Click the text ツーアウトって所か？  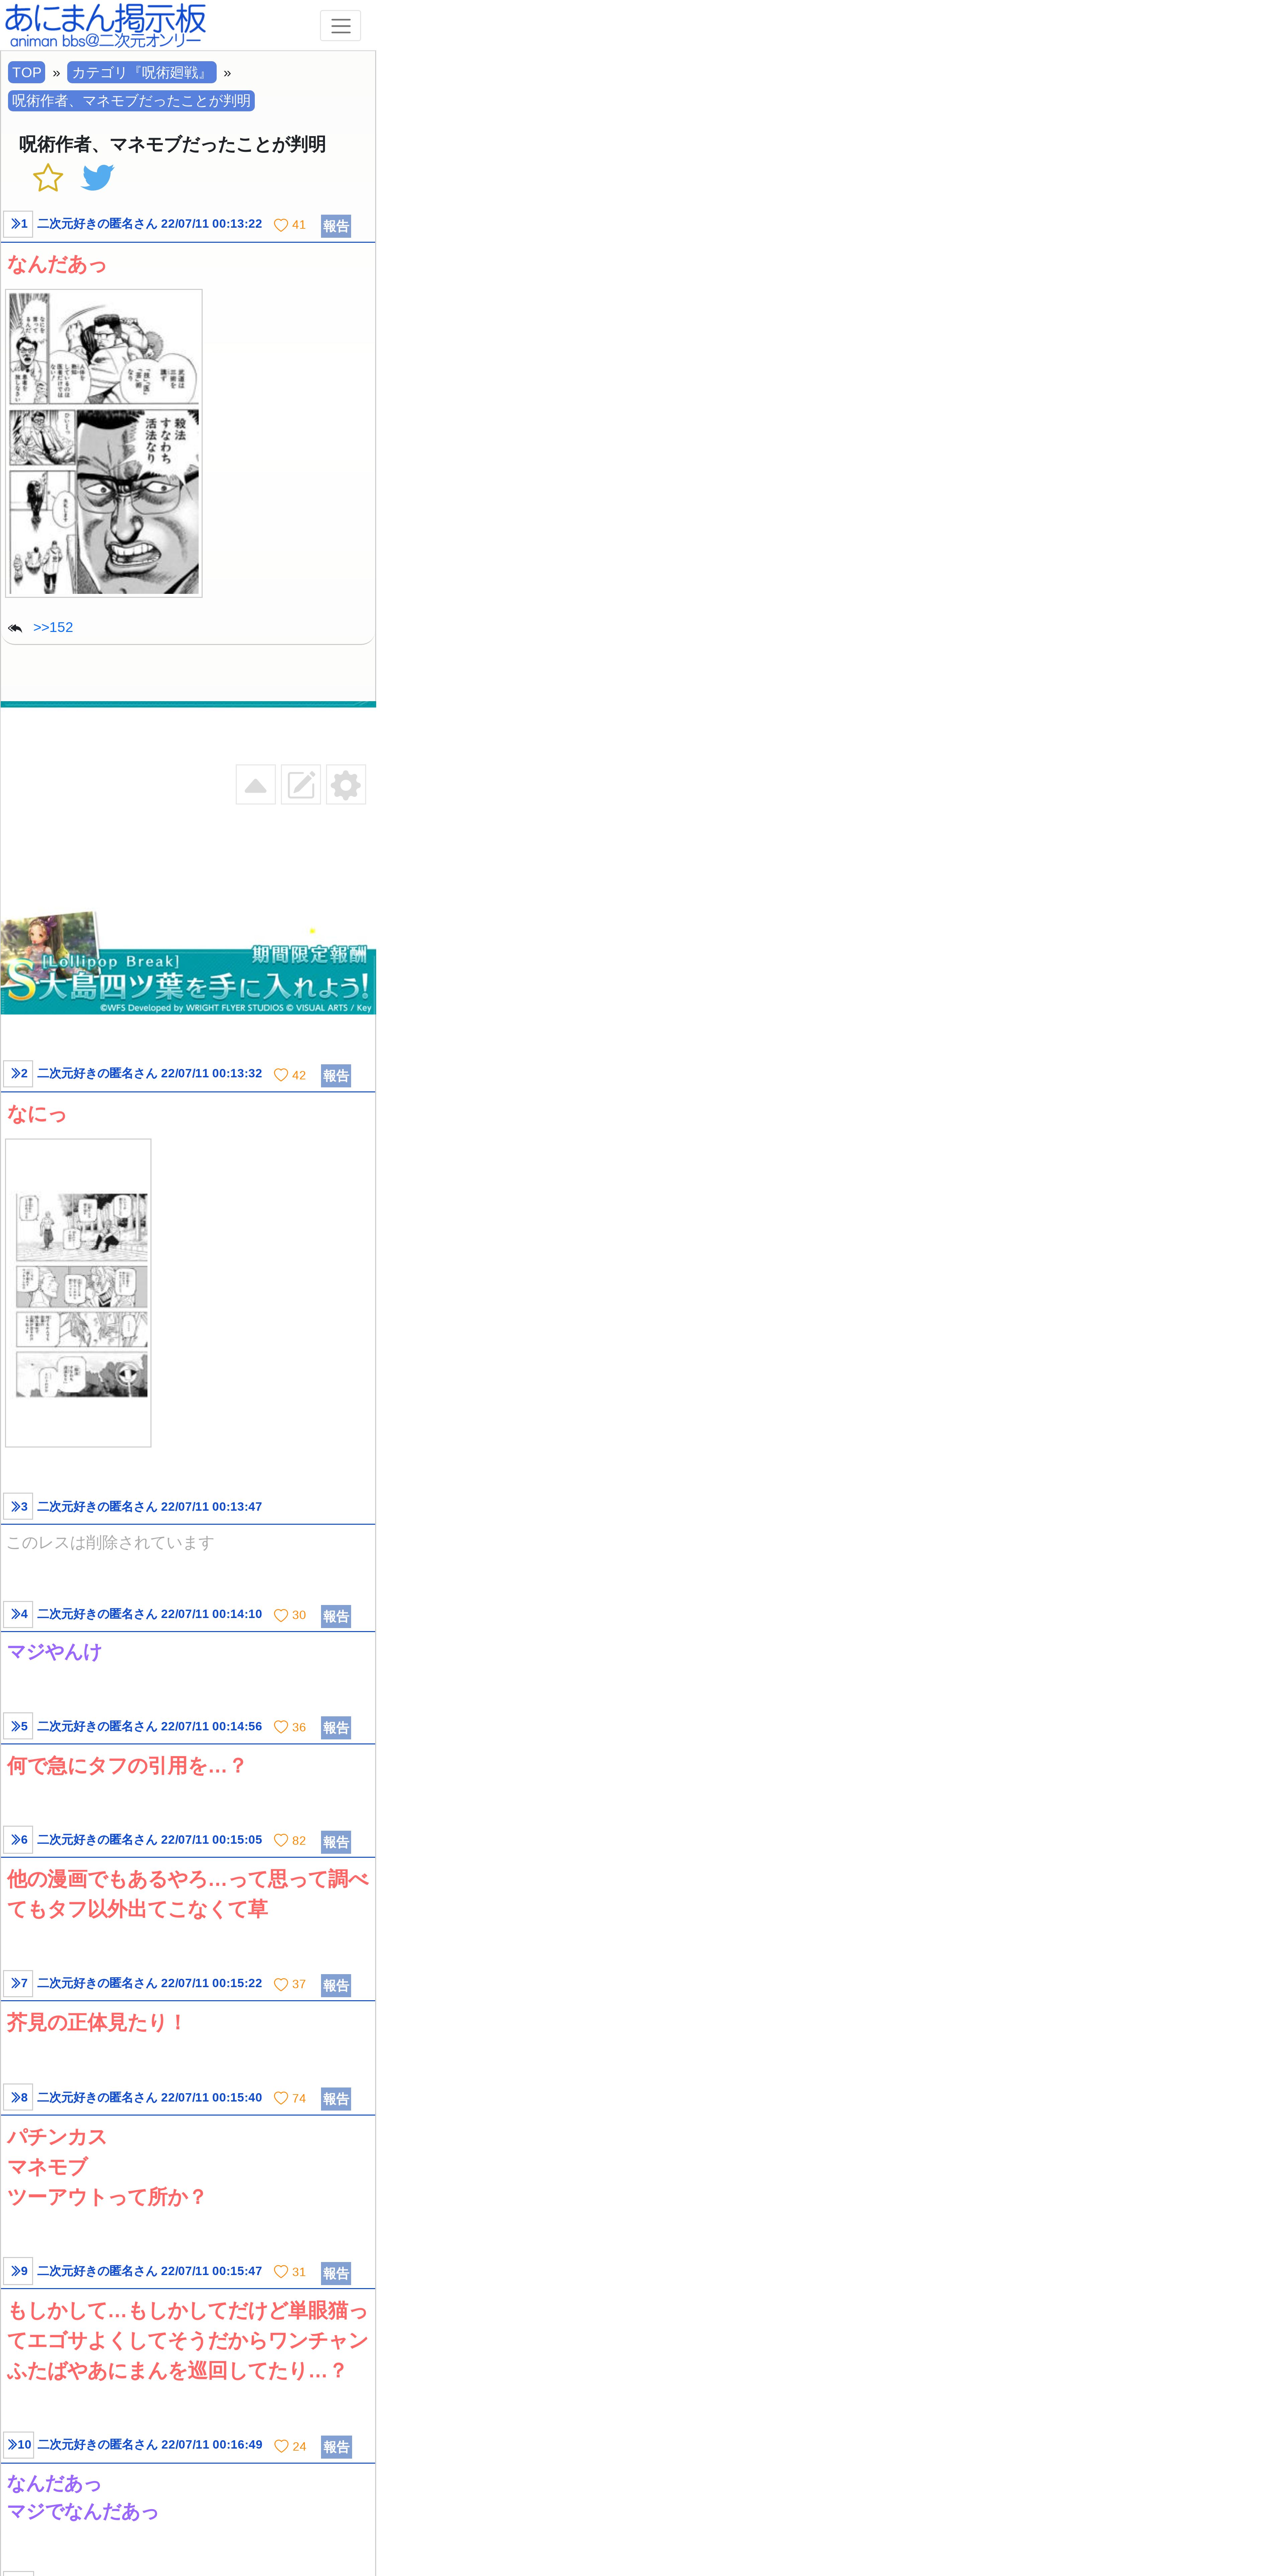(107, 2197)
